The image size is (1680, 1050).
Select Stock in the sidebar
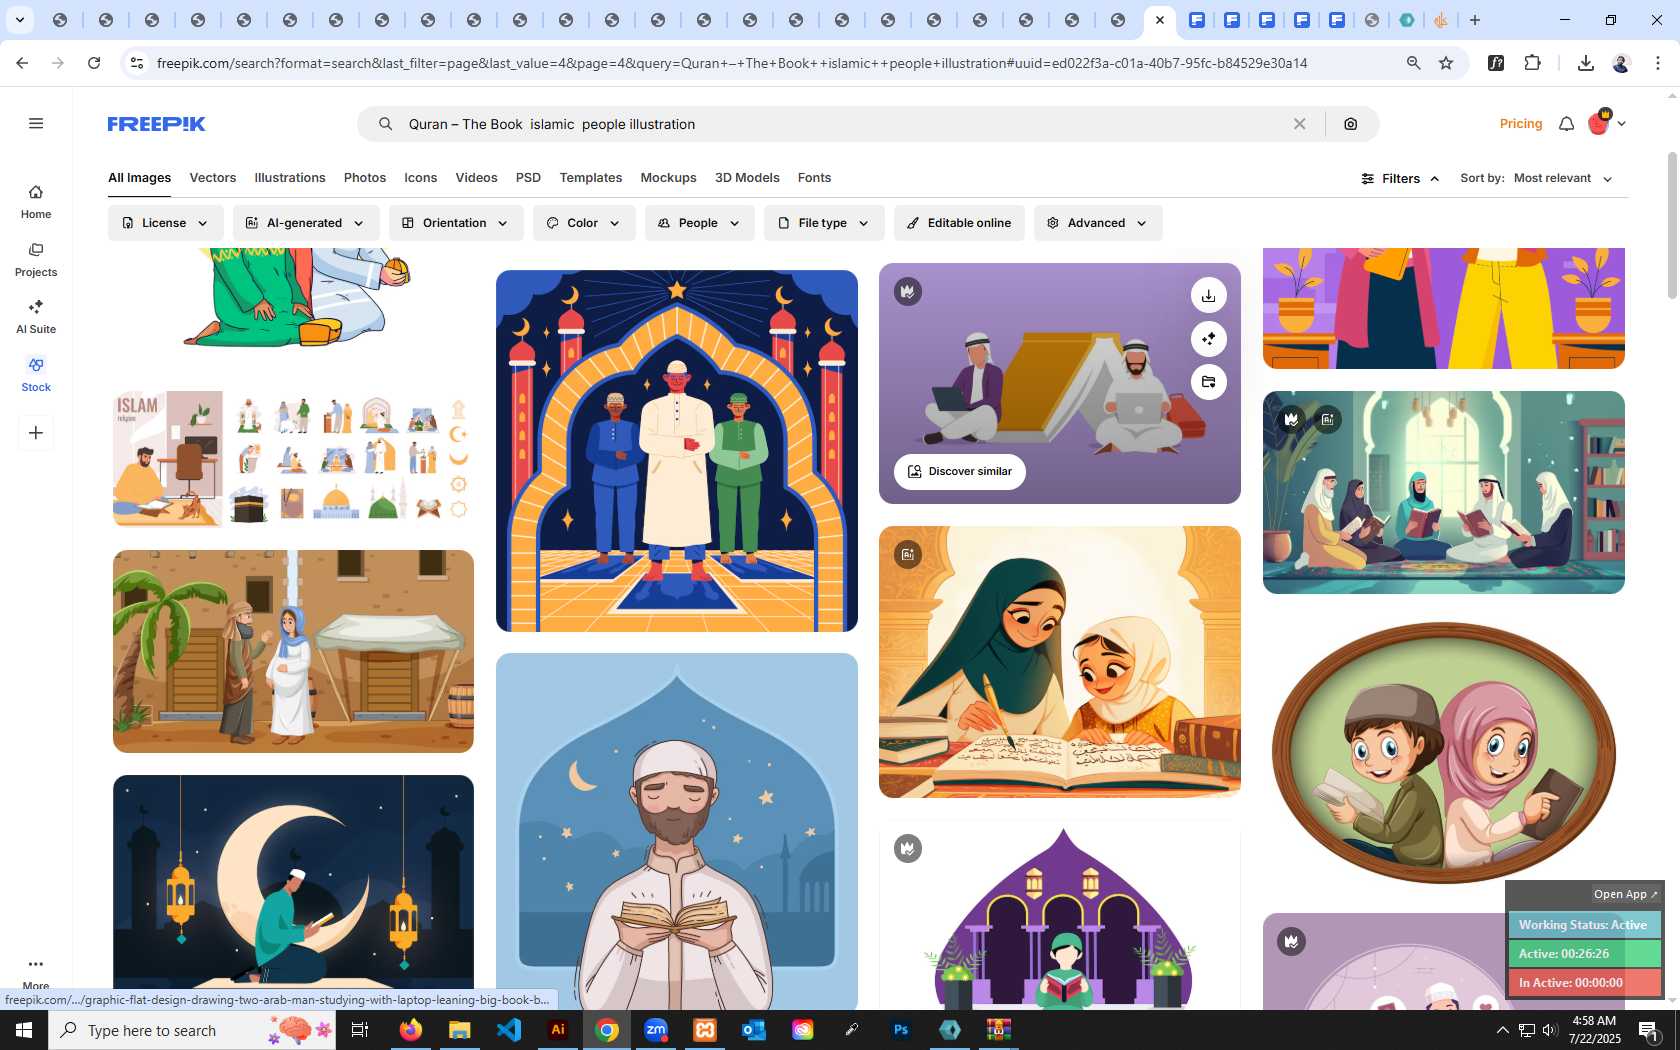[36, 374]
